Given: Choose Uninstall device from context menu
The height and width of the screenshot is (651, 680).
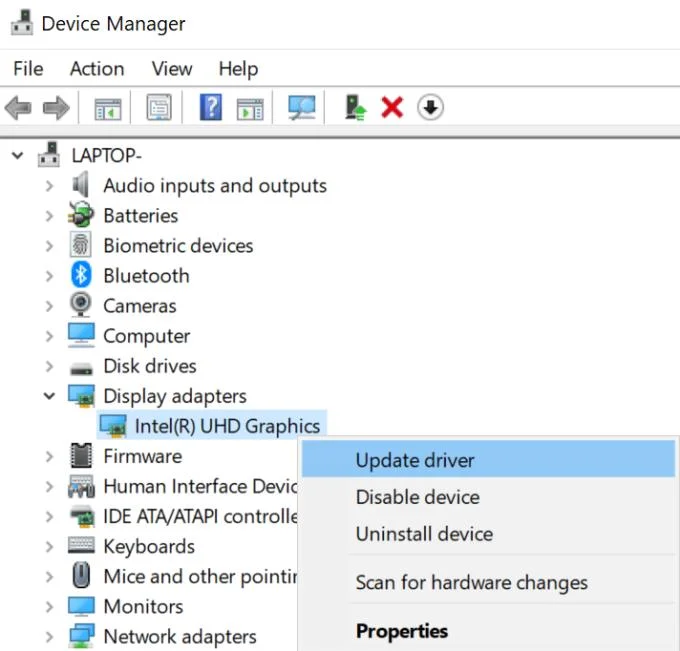Looking at the screenshot, I should 488,533.
